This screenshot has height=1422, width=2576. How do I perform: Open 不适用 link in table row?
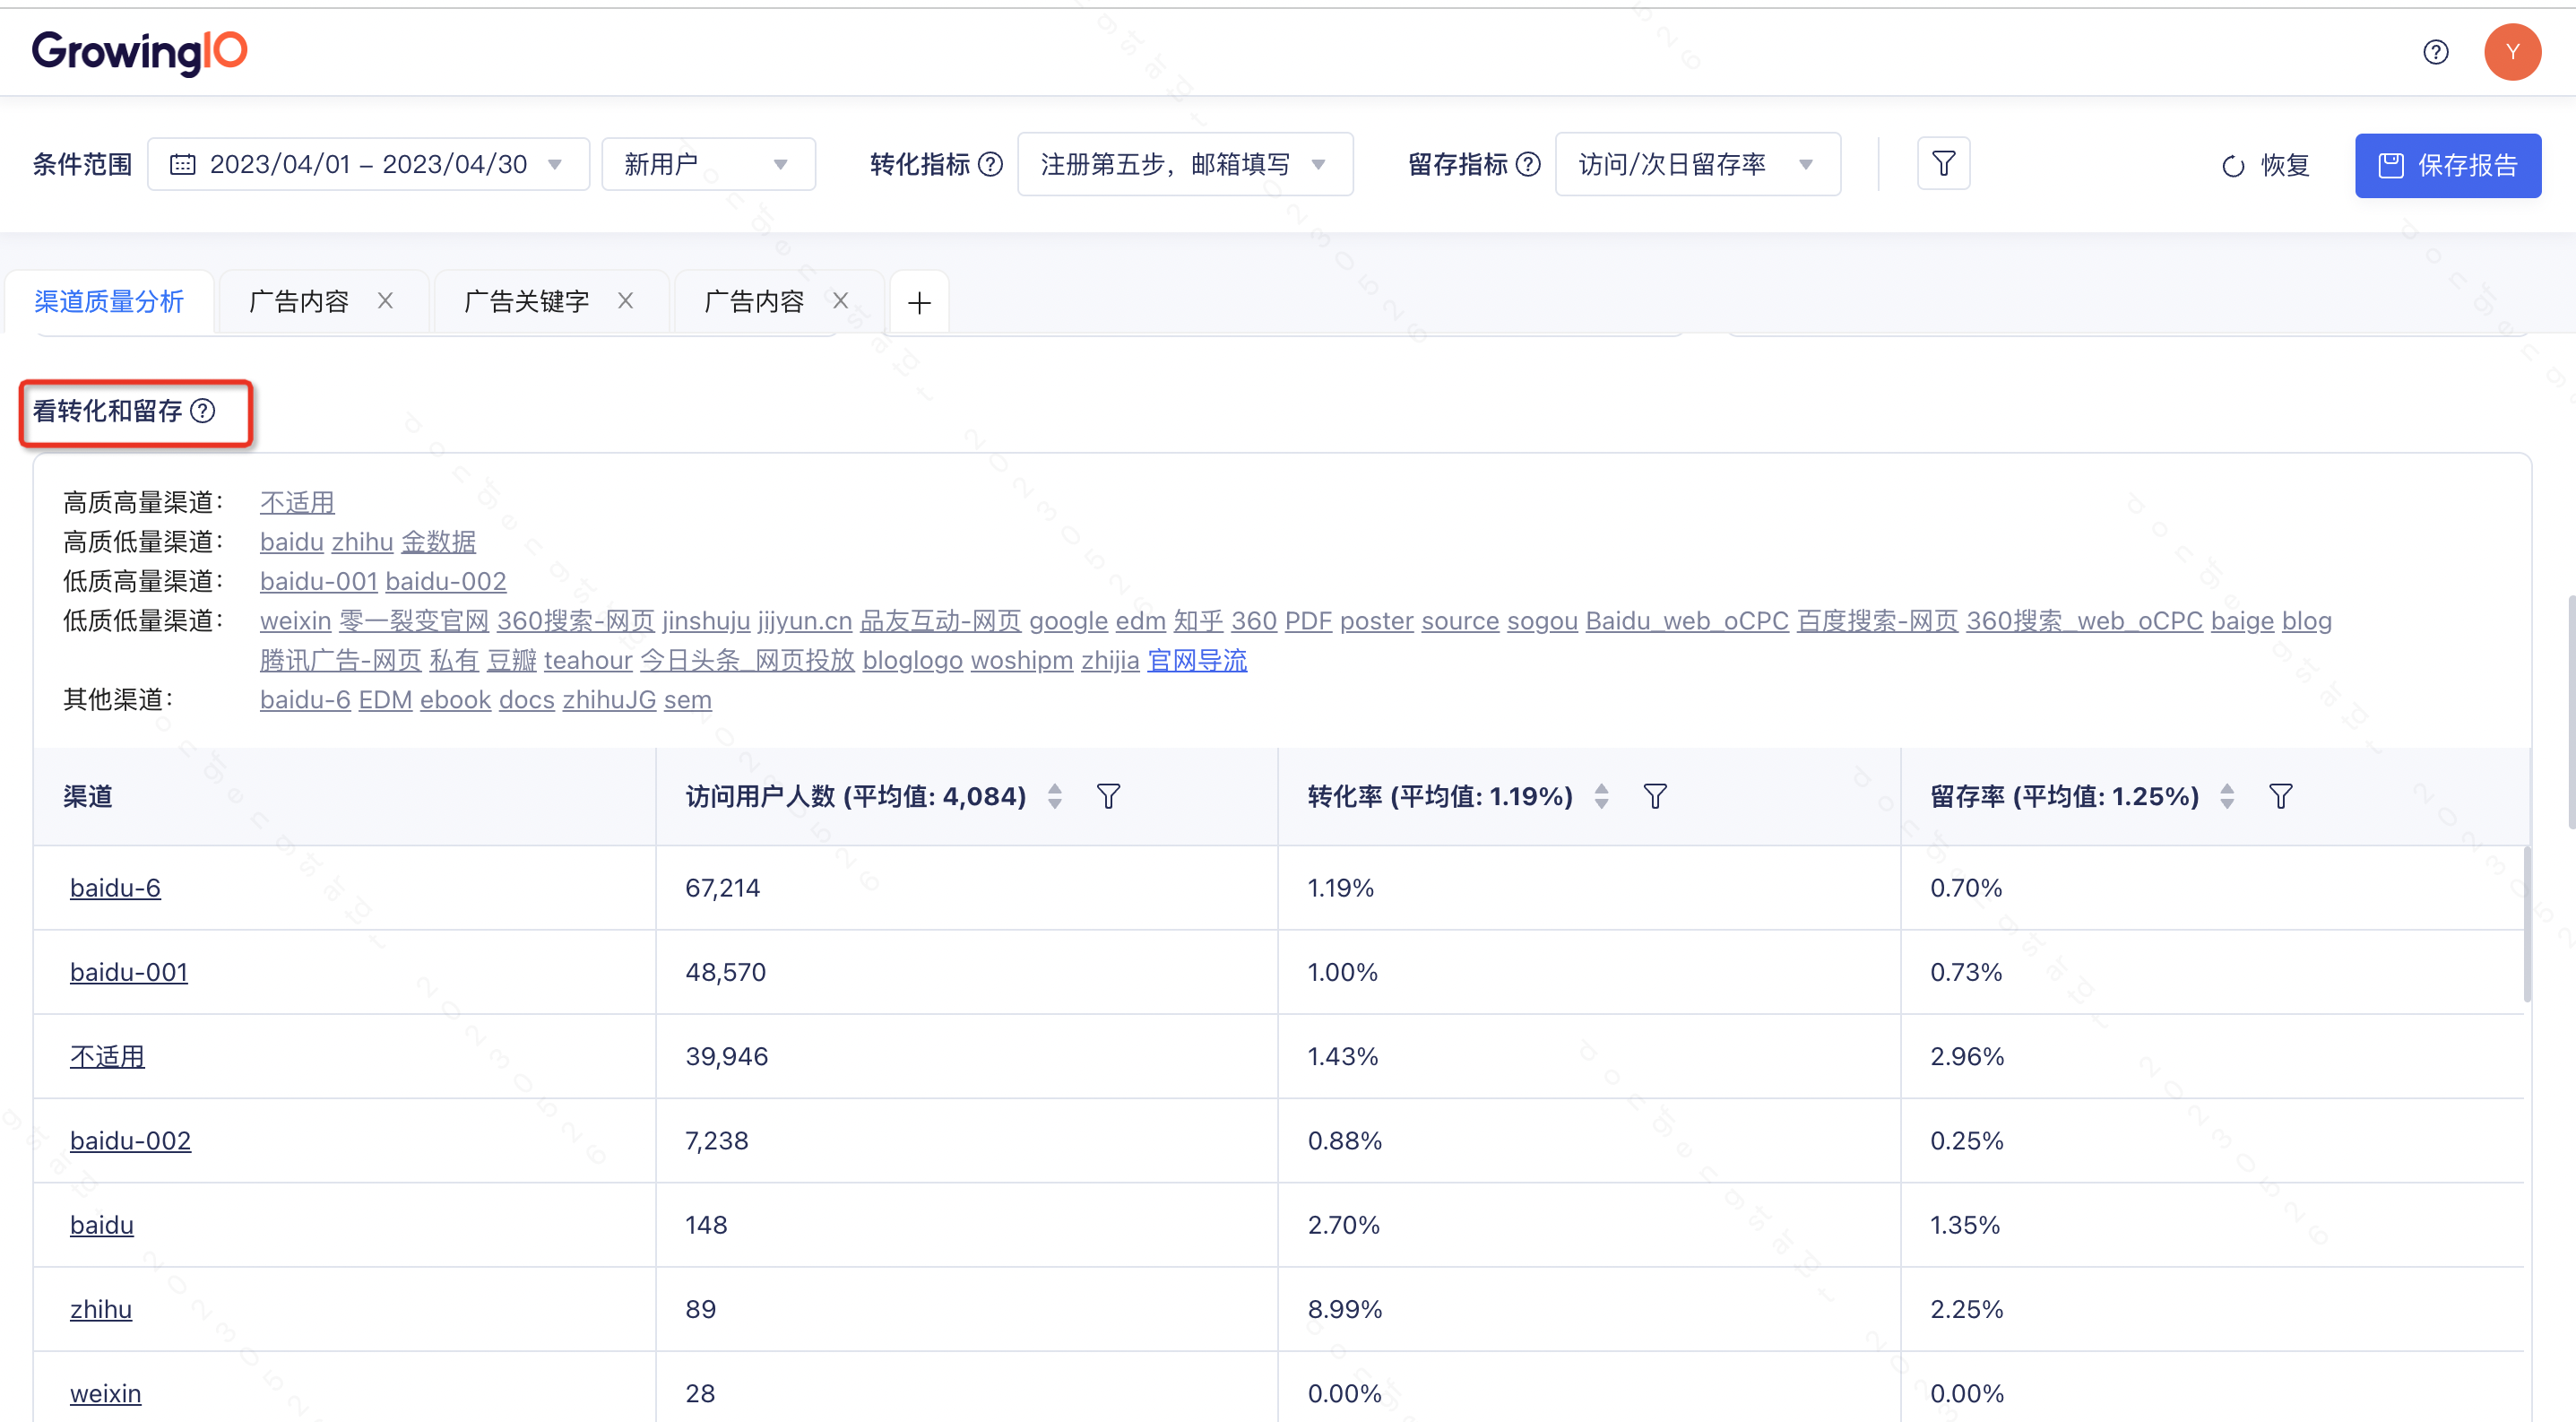pos(107,1056)
